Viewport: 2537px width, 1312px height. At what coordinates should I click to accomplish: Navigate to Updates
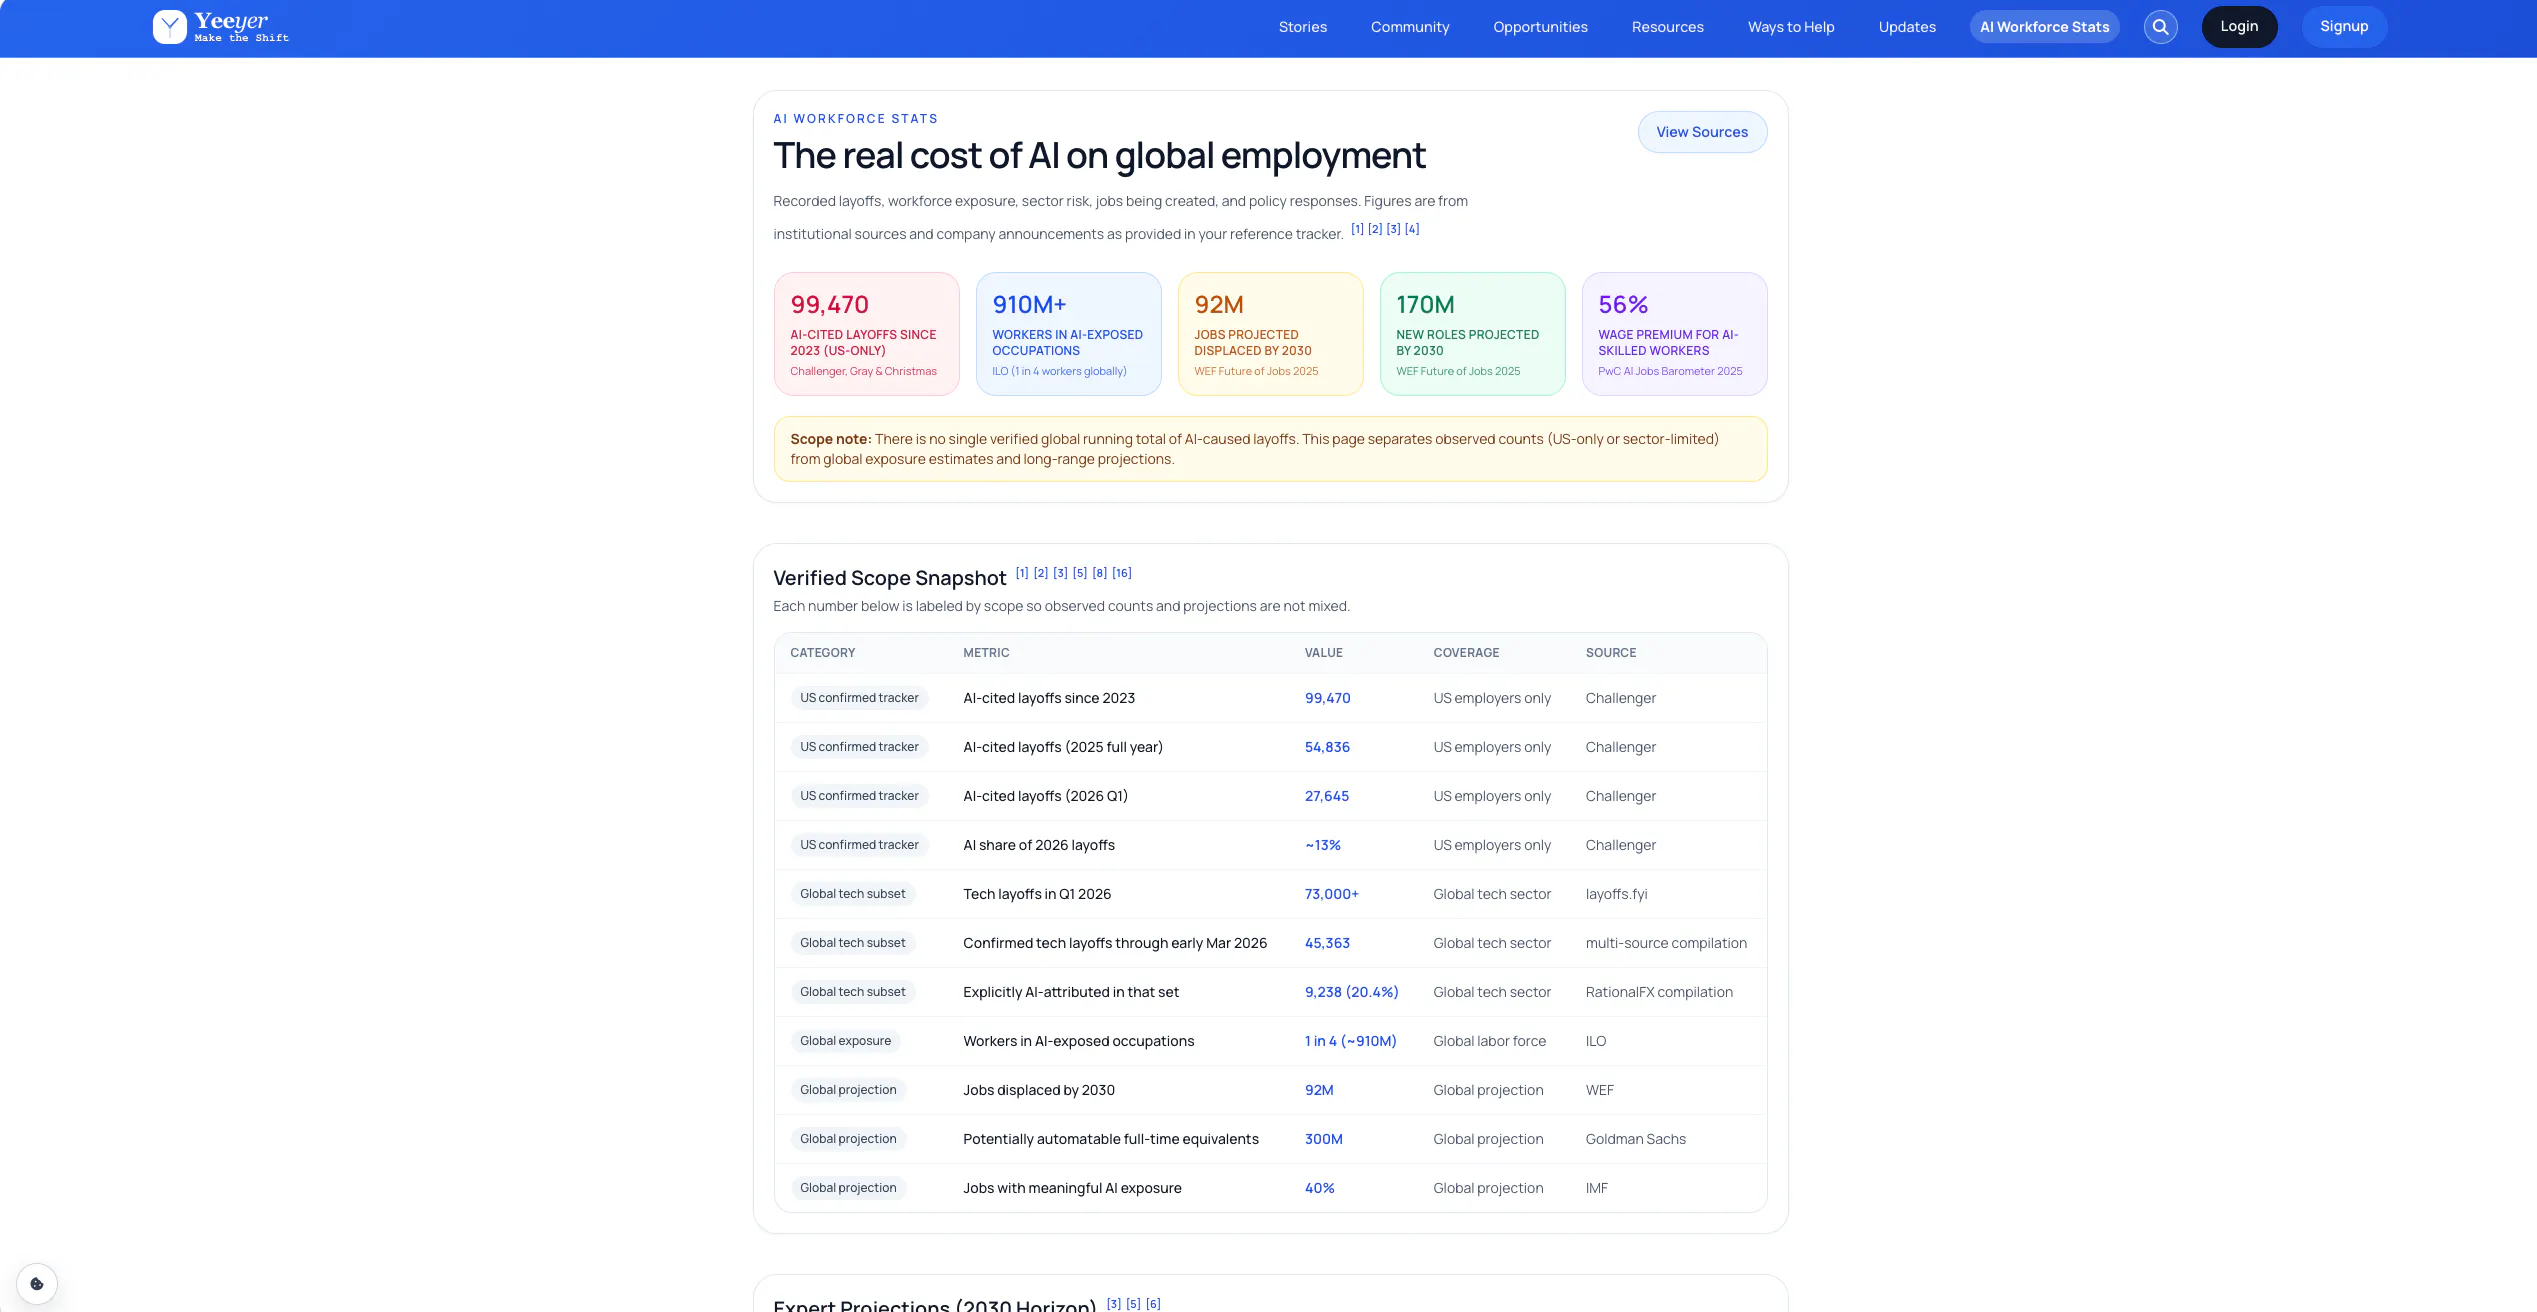[x=1907, y=27]
